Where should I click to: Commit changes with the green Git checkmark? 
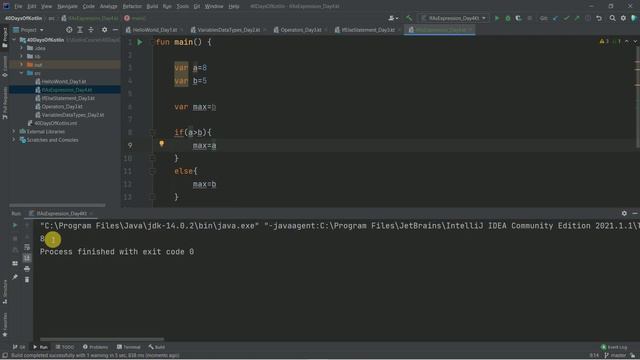click(x=566, y=18)
